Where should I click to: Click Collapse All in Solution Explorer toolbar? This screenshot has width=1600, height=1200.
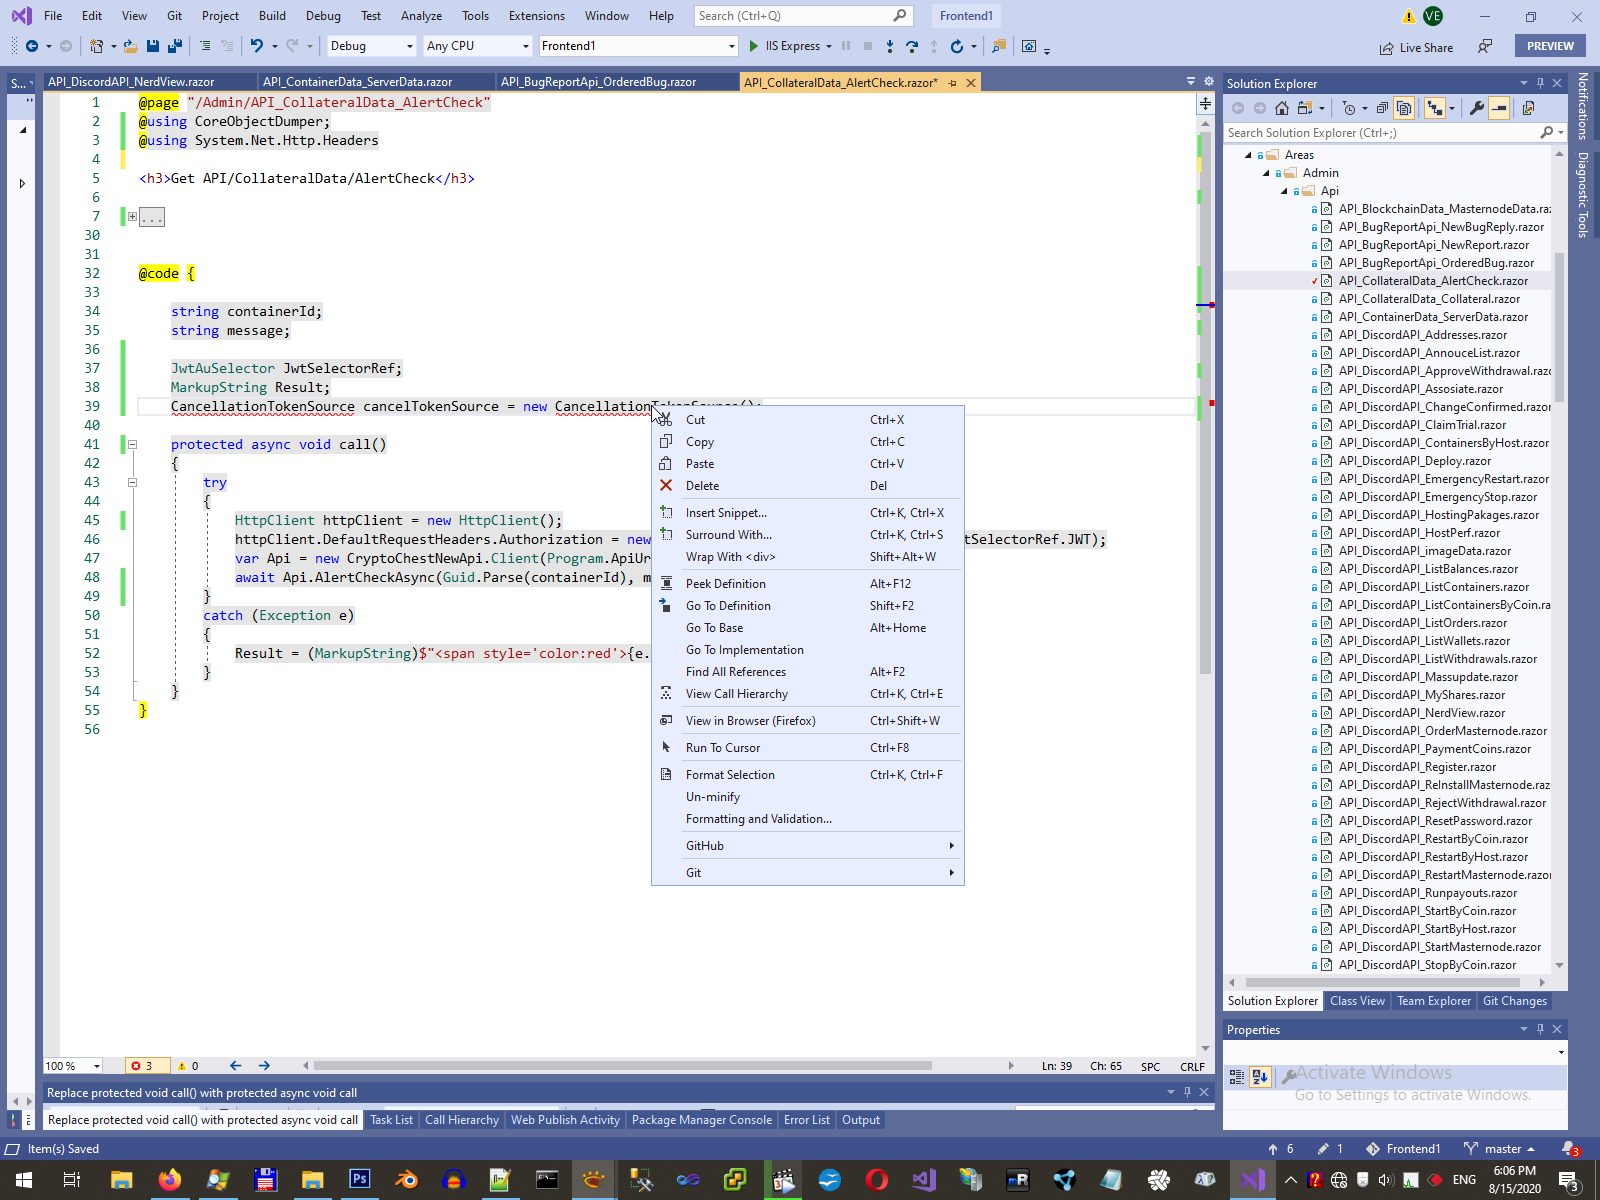click(1382, 108)
